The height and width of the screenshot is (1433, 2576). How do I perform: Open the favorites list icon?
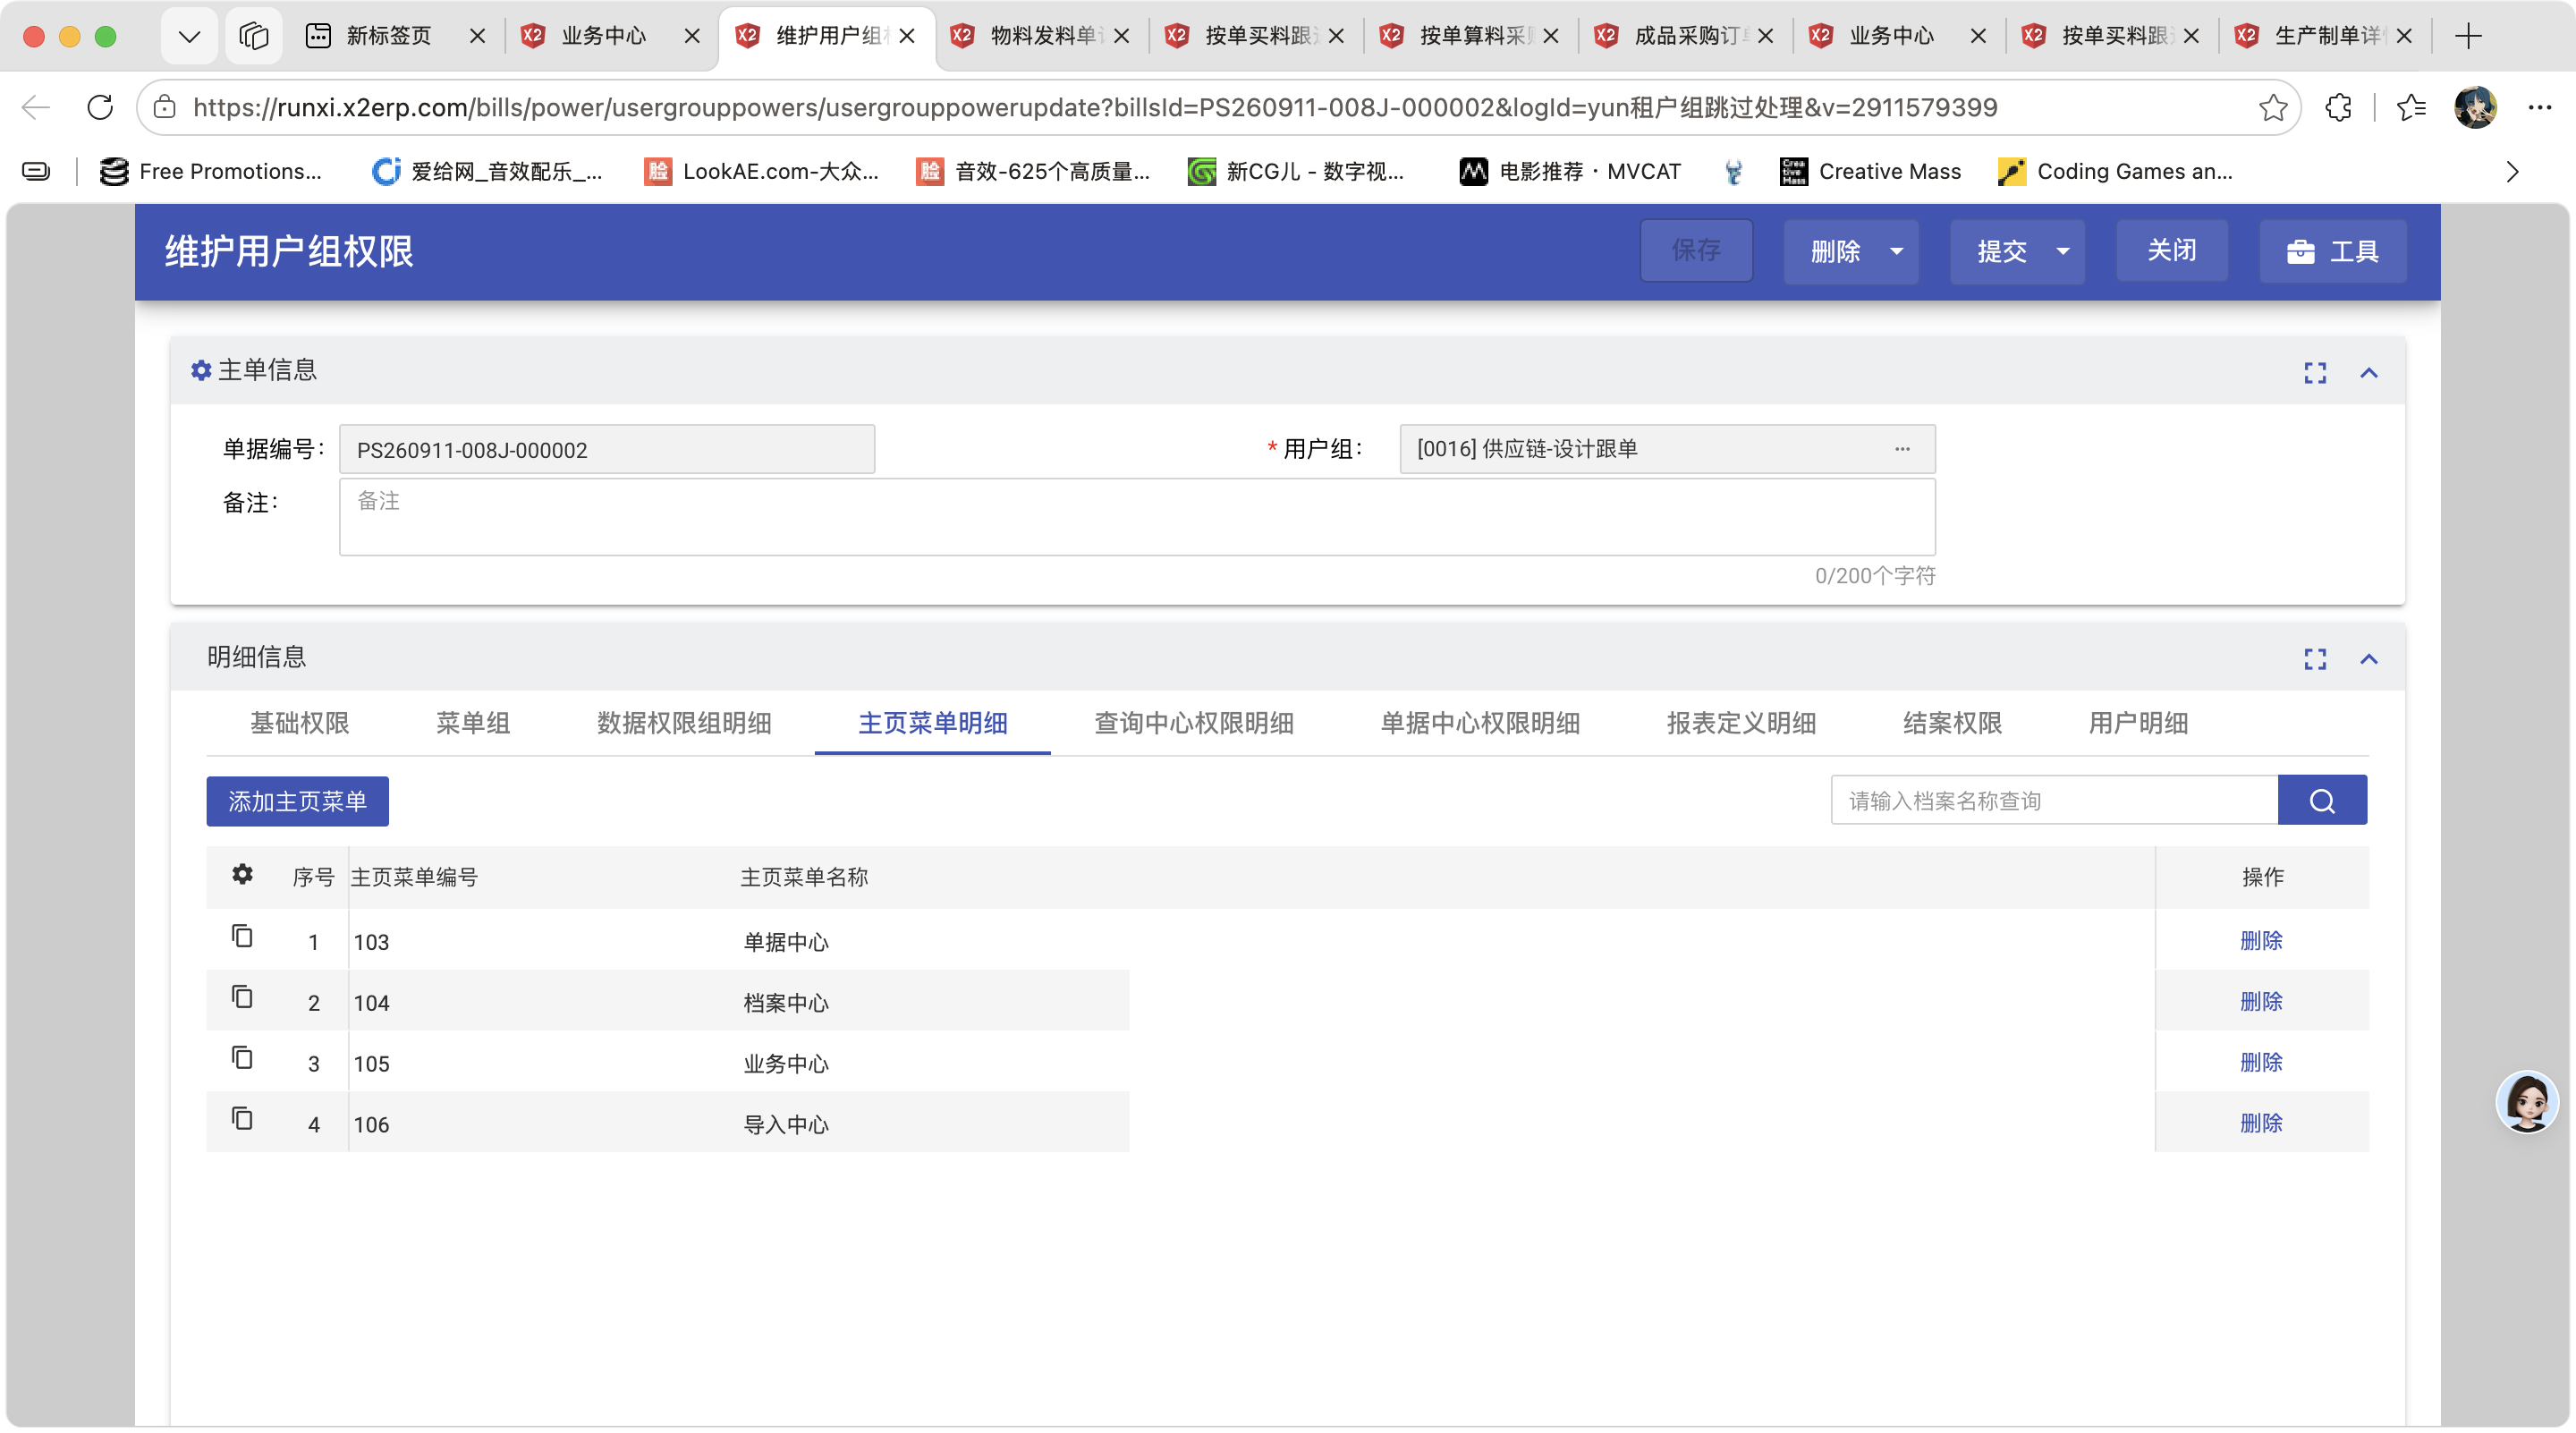tap(2411, 107)
